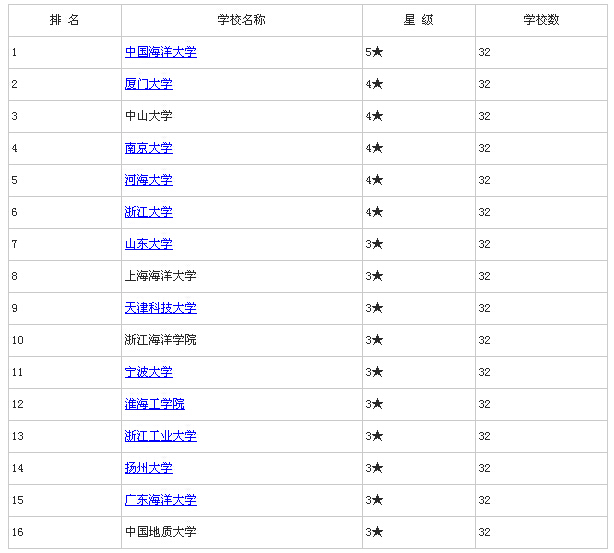Follow the 浙江大学 hyperlink

[x=148, y=212]
